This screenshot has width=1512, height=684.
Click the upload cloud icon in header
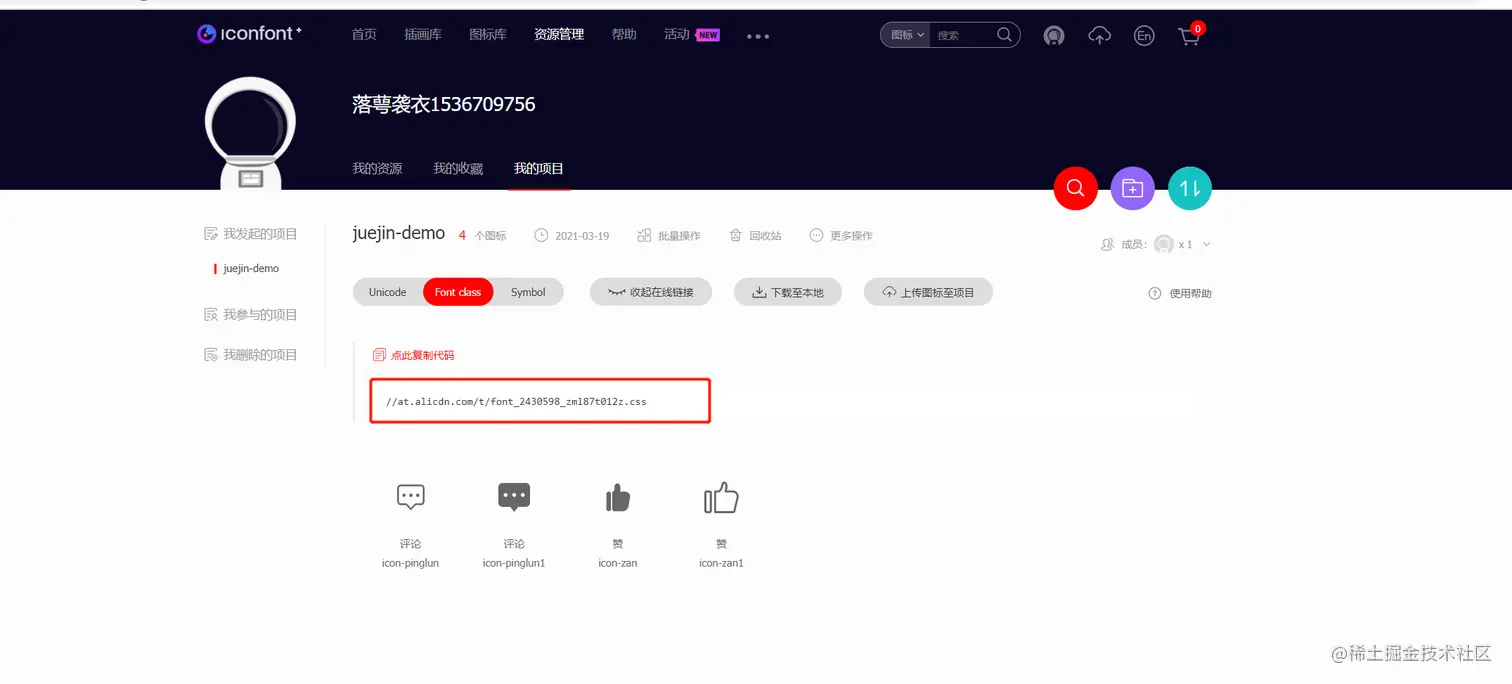coord(1099,35)
